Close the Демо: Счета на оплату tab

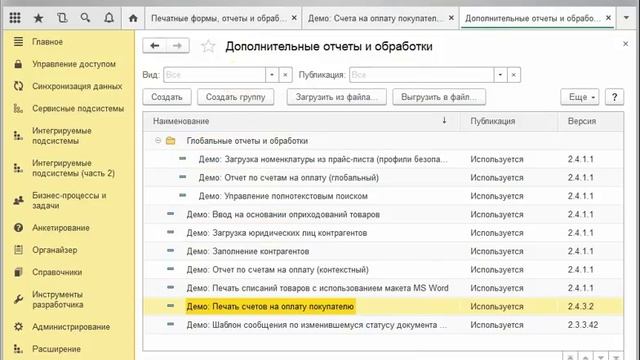(451, 18)
